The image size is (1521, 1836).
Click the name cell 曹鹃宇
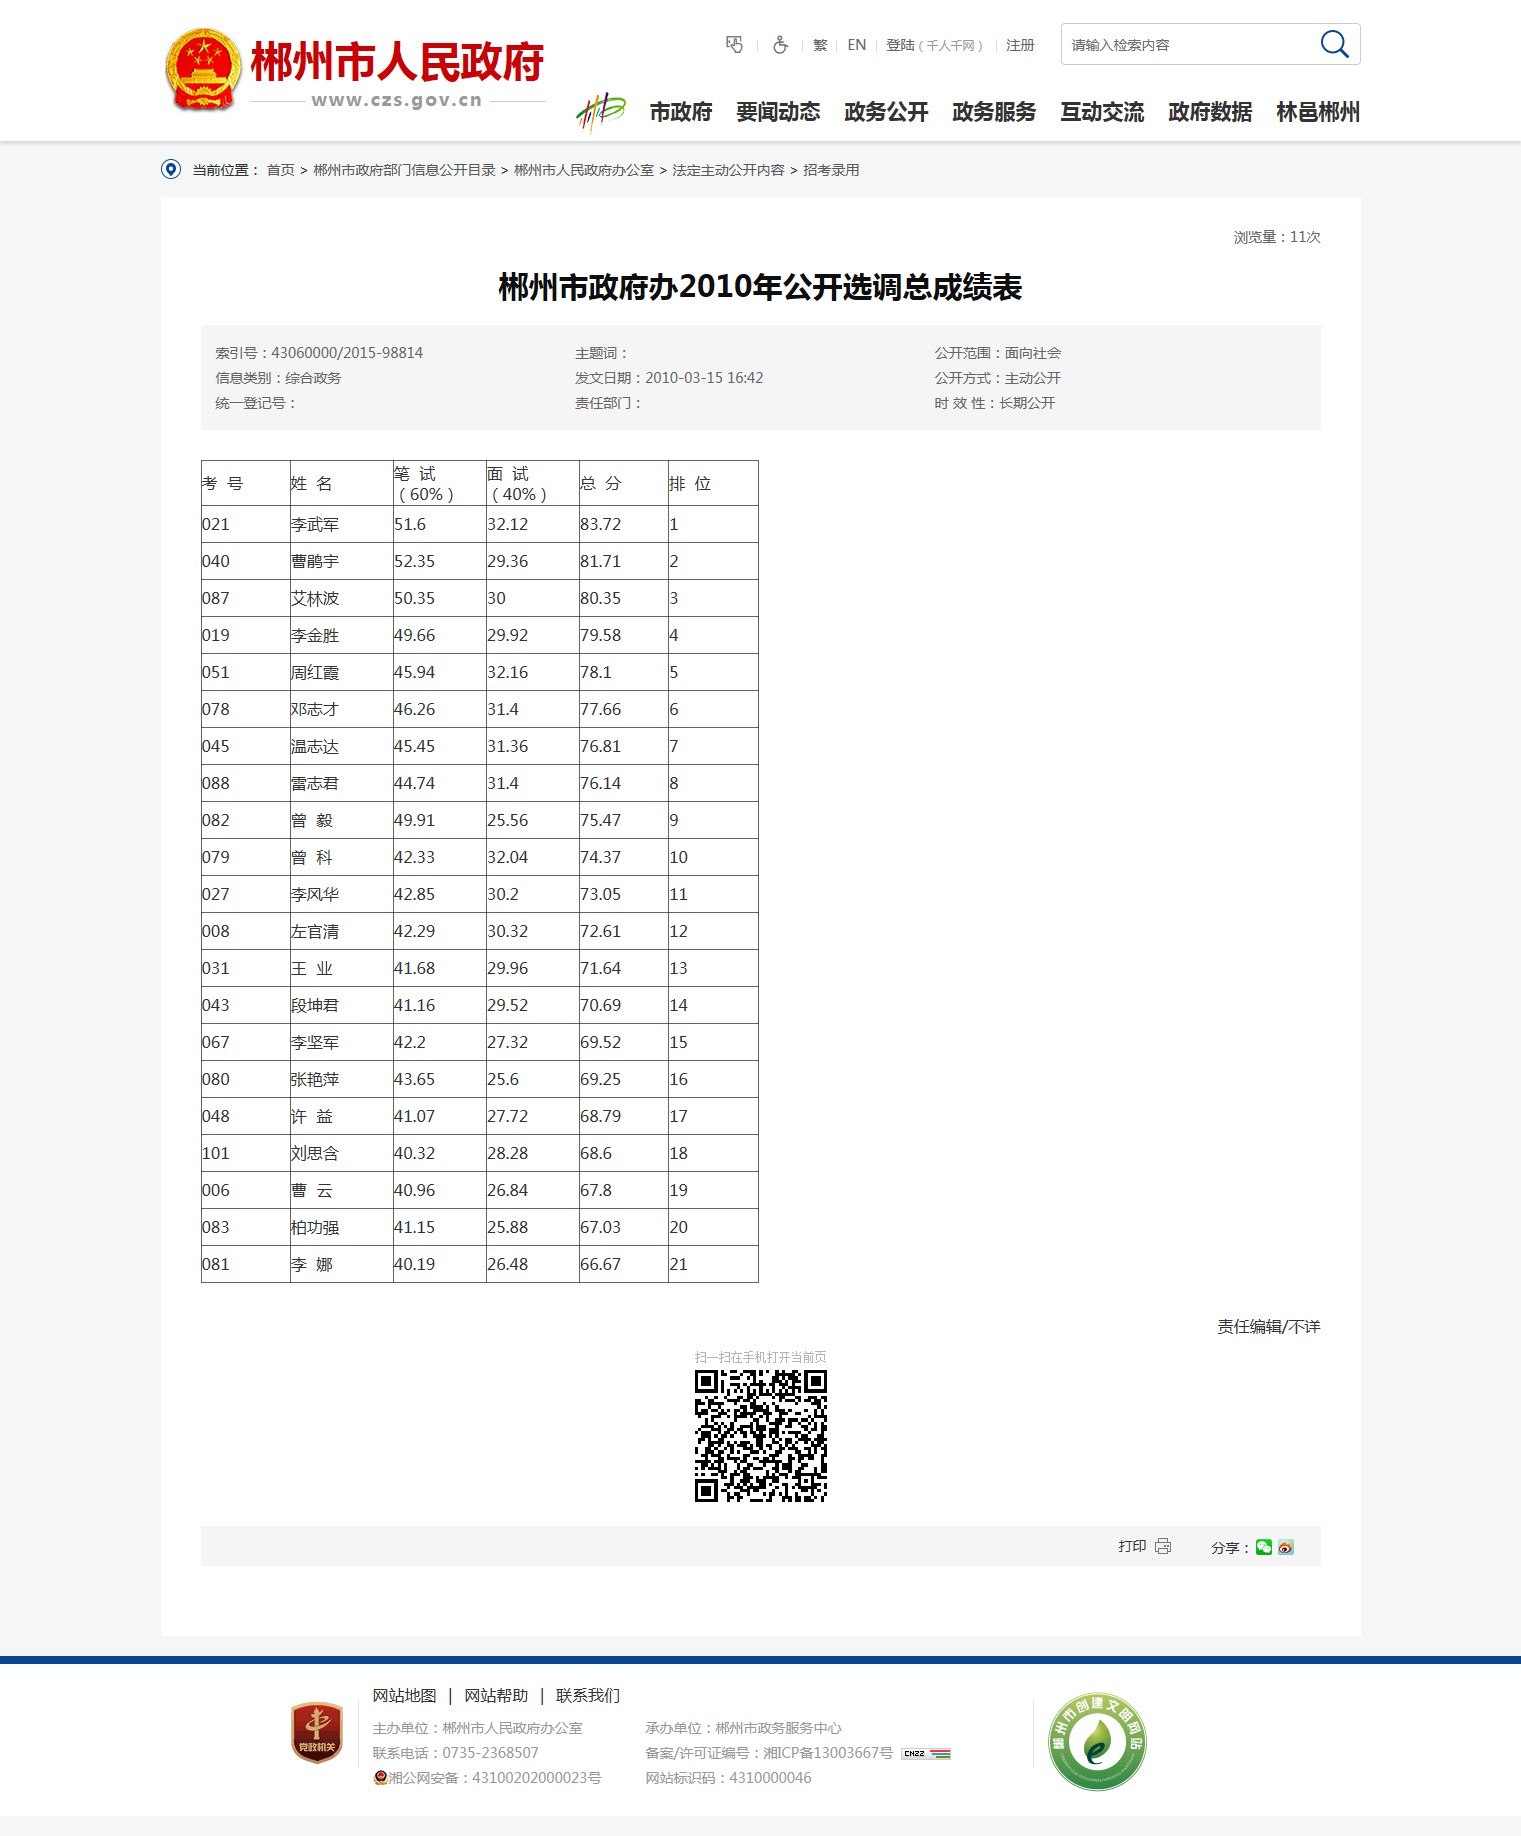point(315,561)
